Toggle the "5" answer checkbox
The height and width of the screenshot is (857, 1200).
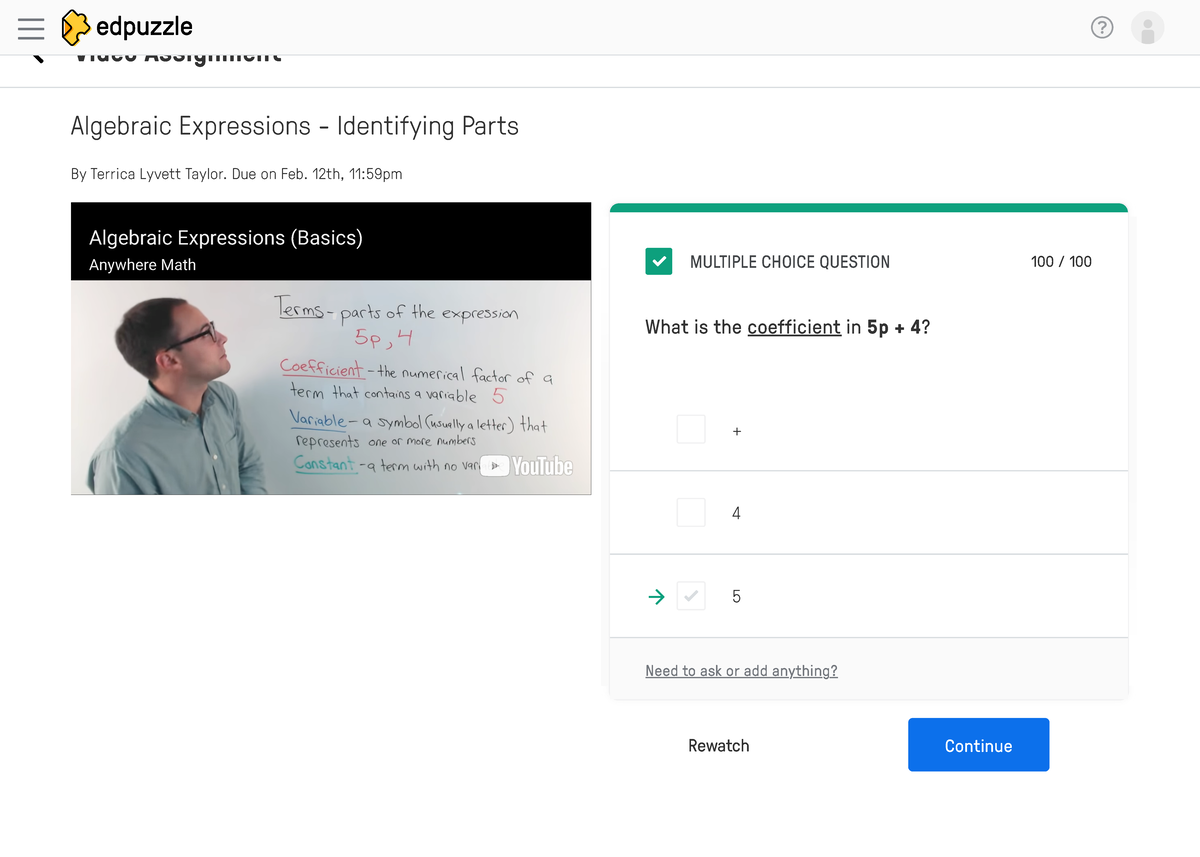click(x=691, y=596)
